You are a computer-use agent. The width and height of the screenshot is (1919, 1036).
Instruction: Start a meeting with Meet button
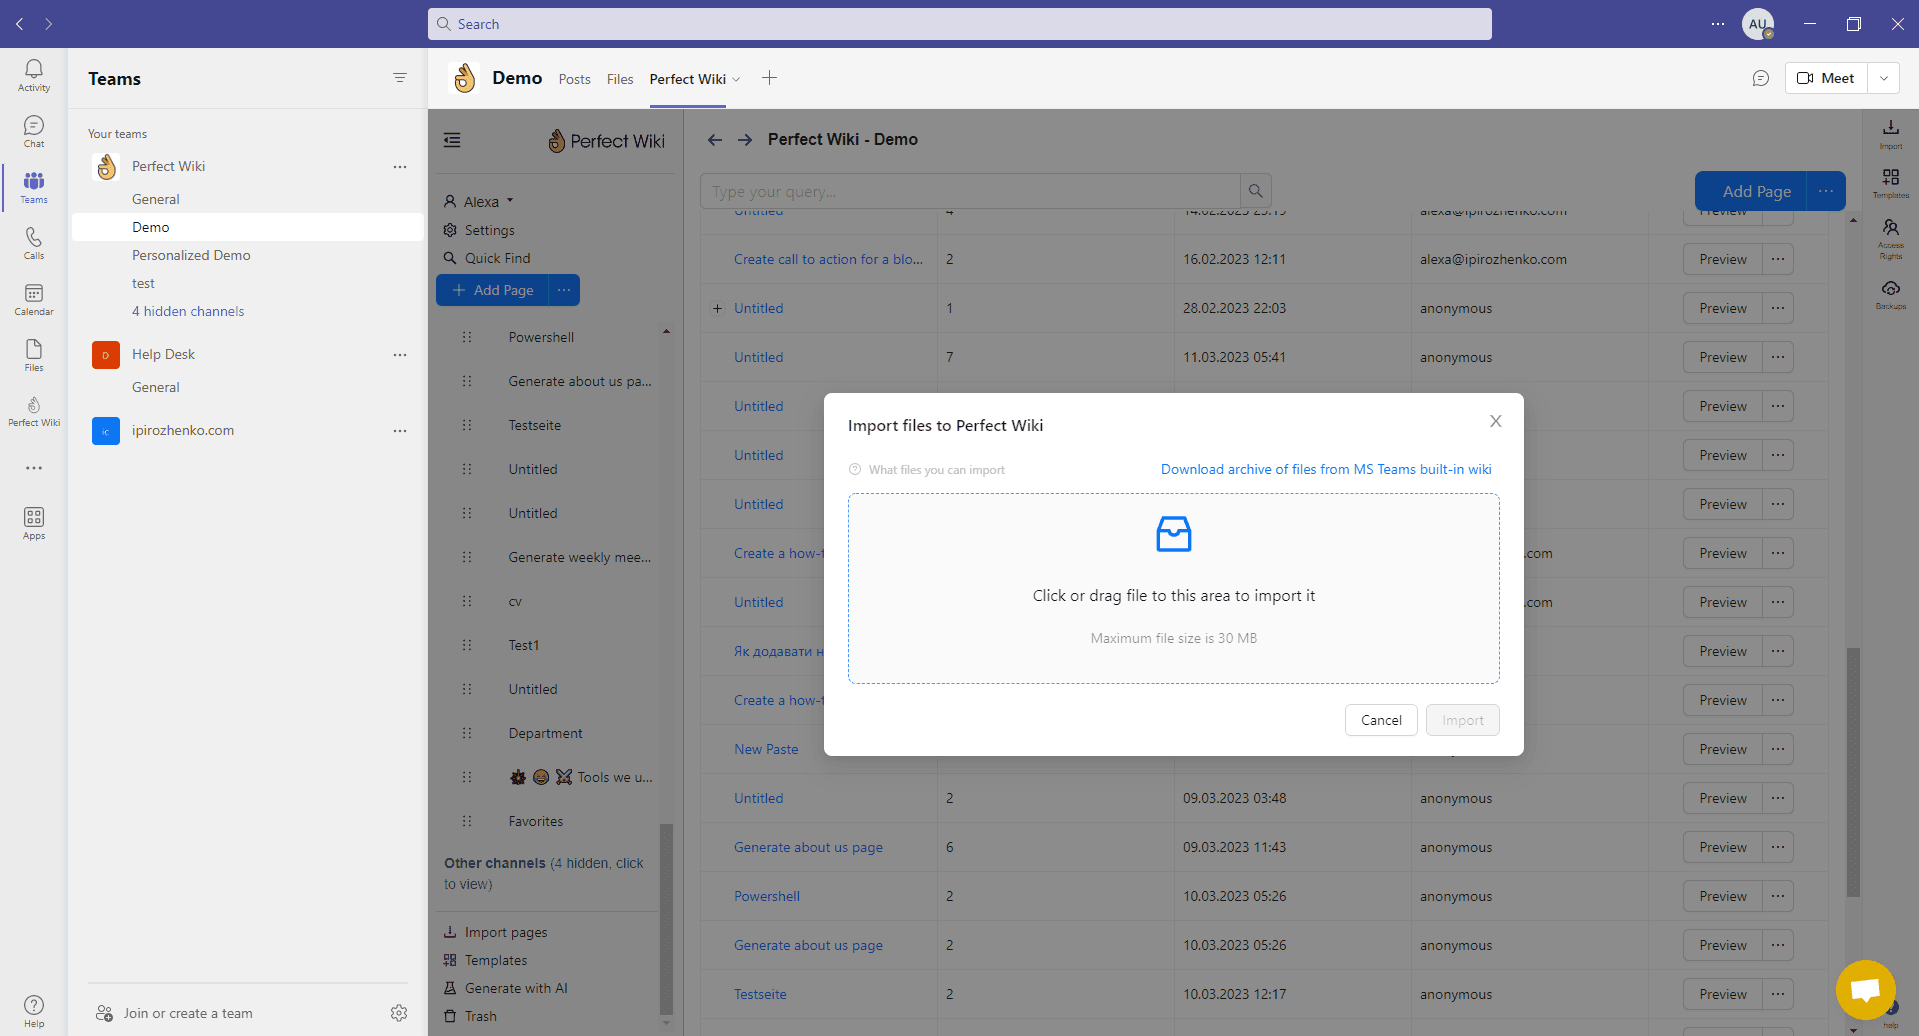pos(1826,78)
